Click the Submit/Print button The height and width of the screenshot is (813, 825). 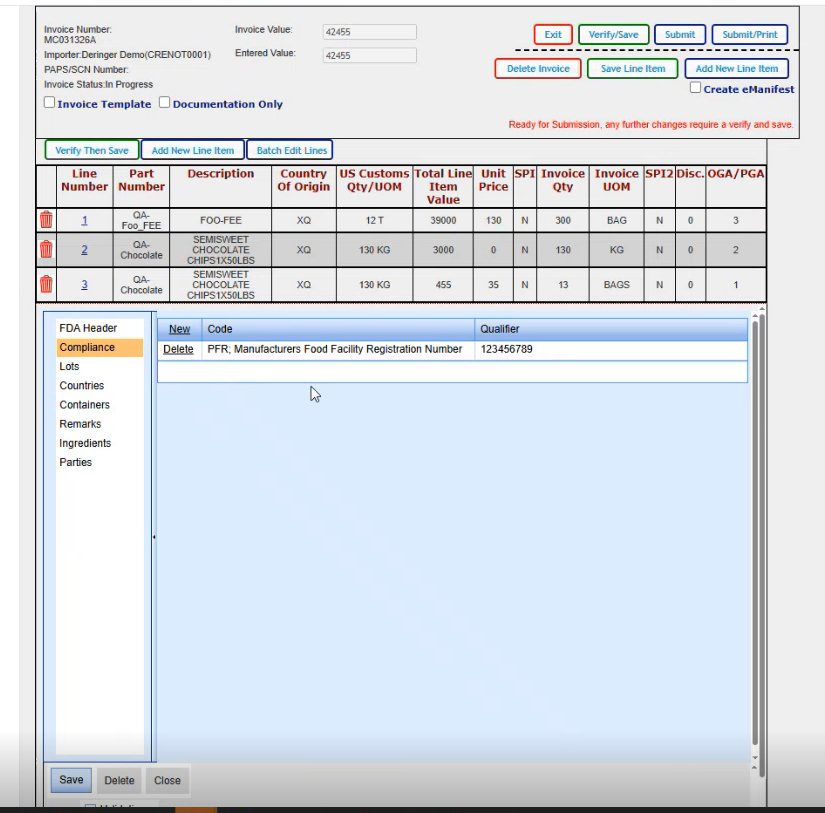(x=750, y=35)
